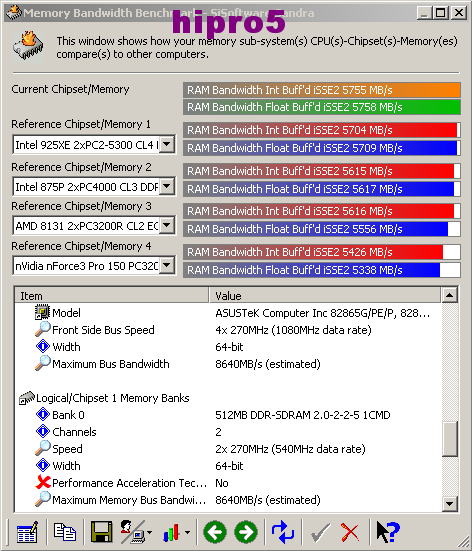Click the list scroll down arrow
This screenshot has width=472, height=551.
[x=450, y=504]
